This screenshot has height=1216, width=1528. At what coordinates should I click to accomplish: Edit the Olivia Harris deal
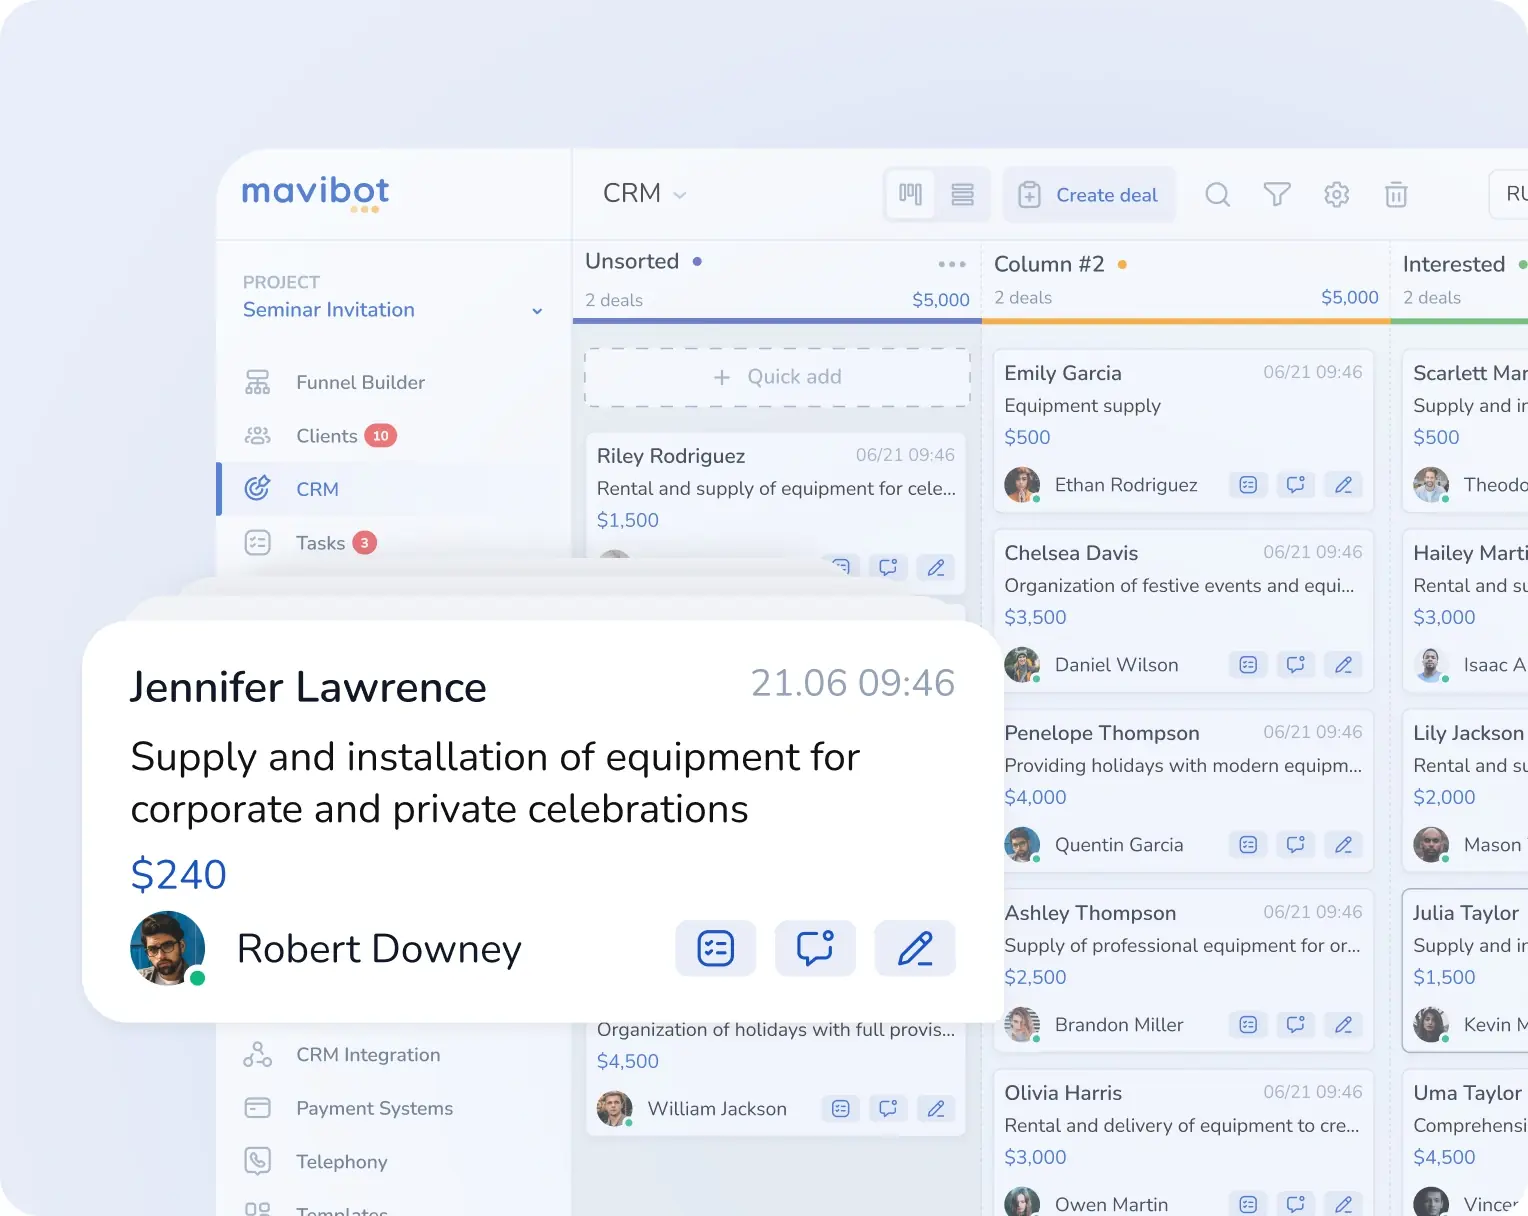[x=1343, y=1204]
